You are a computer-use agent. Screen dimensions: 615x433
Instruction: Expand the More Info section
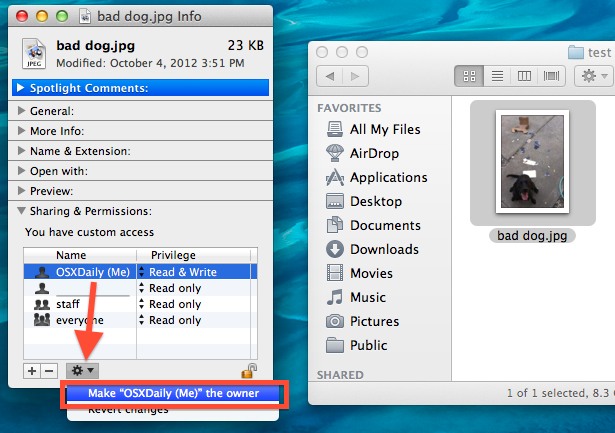21,131
